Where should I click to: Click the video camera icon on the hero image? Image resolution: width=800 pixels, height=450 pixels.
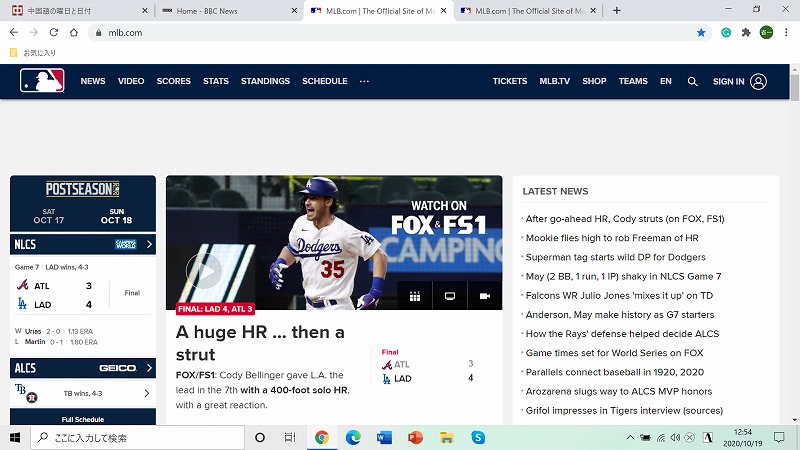tap(485, 296)
